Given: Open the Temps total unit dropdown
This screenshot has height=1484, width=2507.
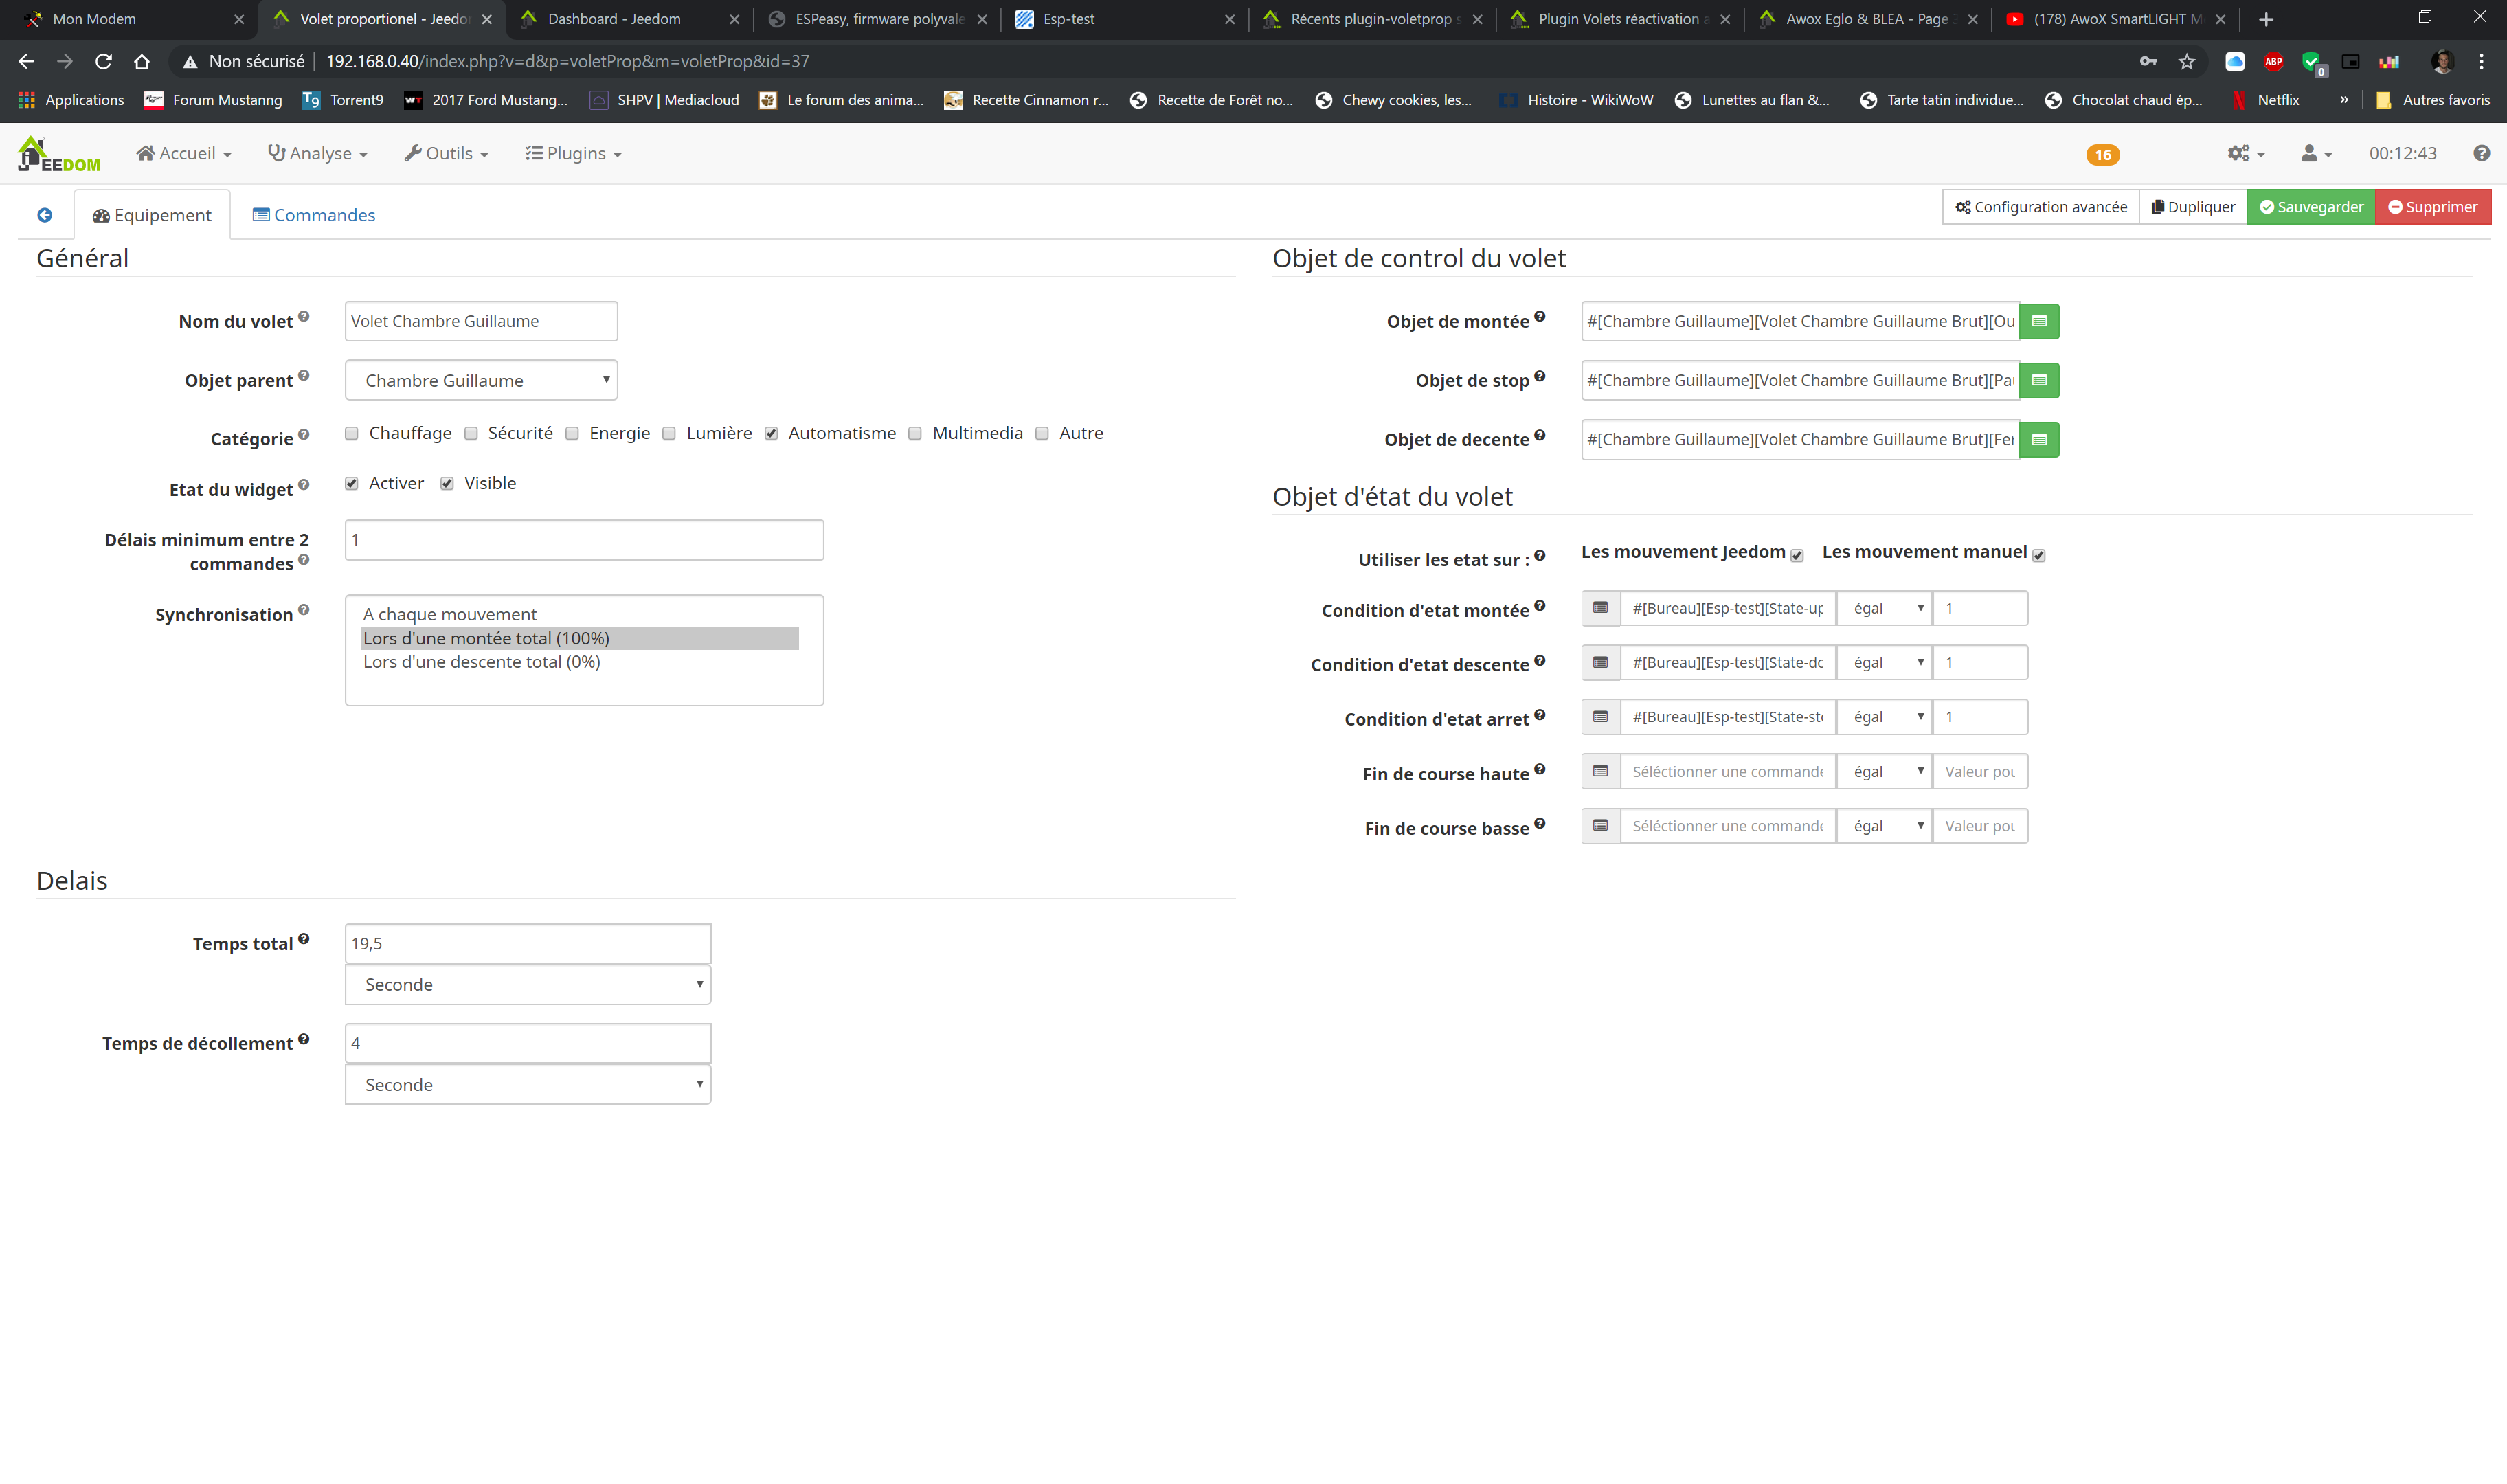Looking at the screenshot, I should coord(528,984).
